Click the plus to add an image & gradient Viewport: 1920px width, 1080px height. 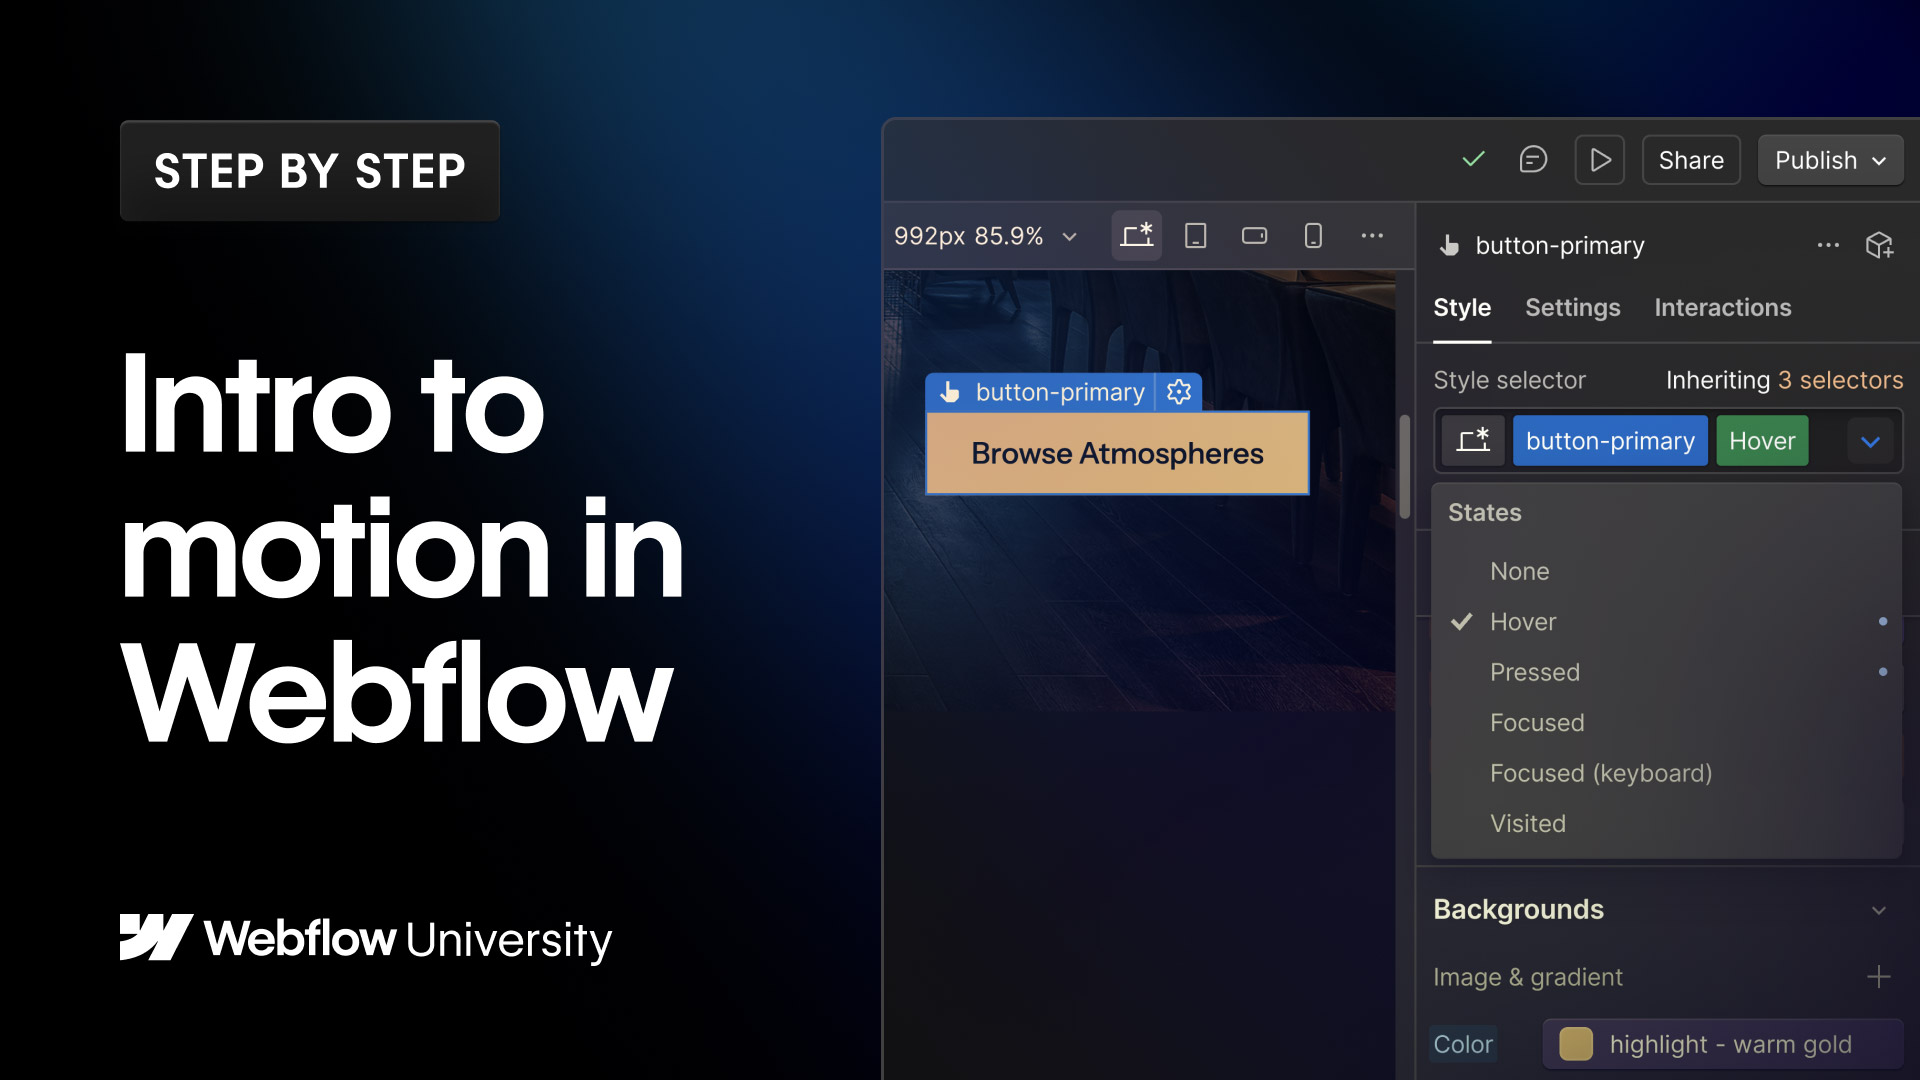coord(1879,977)
